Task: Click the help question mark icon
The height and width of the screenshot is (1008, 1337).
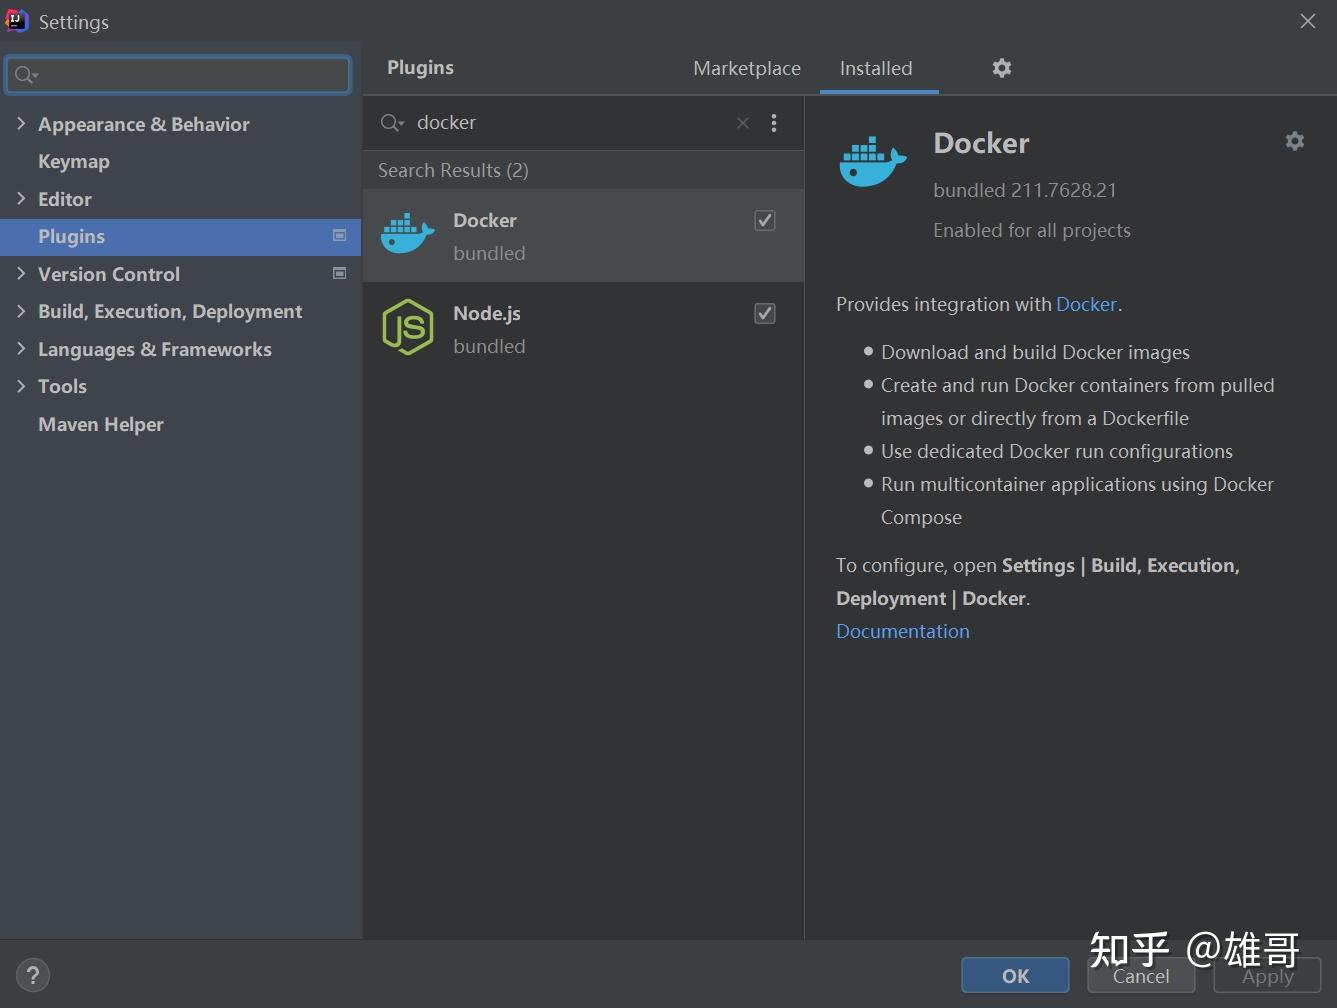Action: [32, 974]
